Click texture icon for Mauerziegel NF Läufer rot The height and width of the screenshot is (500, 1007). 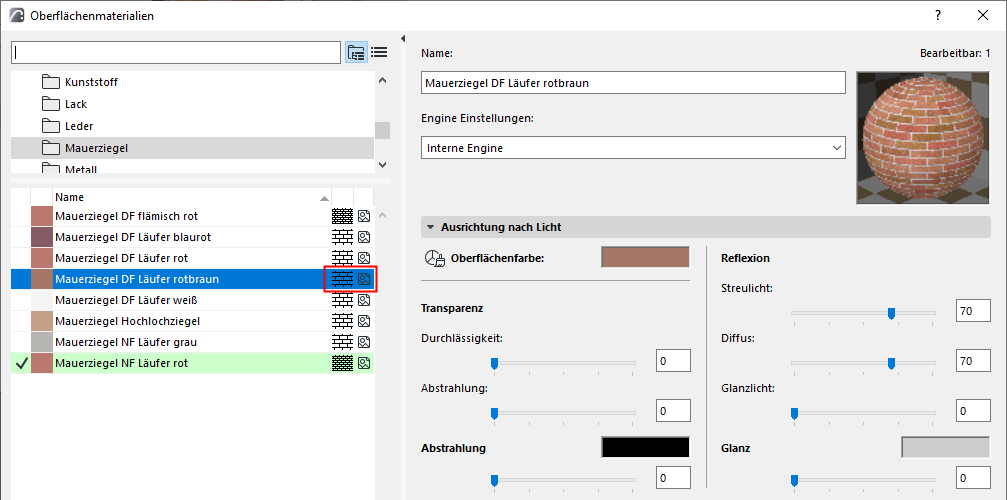(x=365, y=363)
